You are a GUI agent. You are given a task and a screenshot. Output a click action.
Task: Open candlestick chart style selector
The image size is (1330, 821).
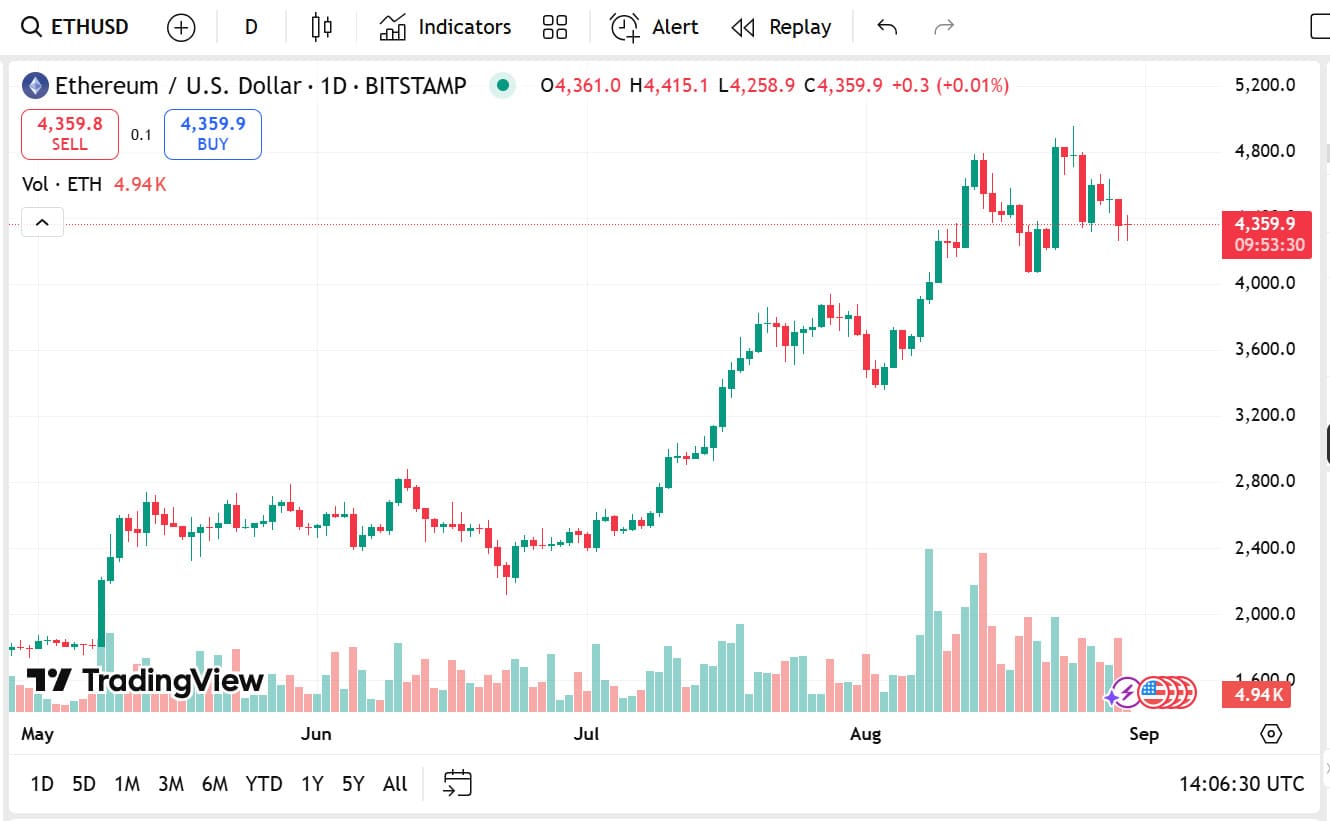tap(321, 27)
